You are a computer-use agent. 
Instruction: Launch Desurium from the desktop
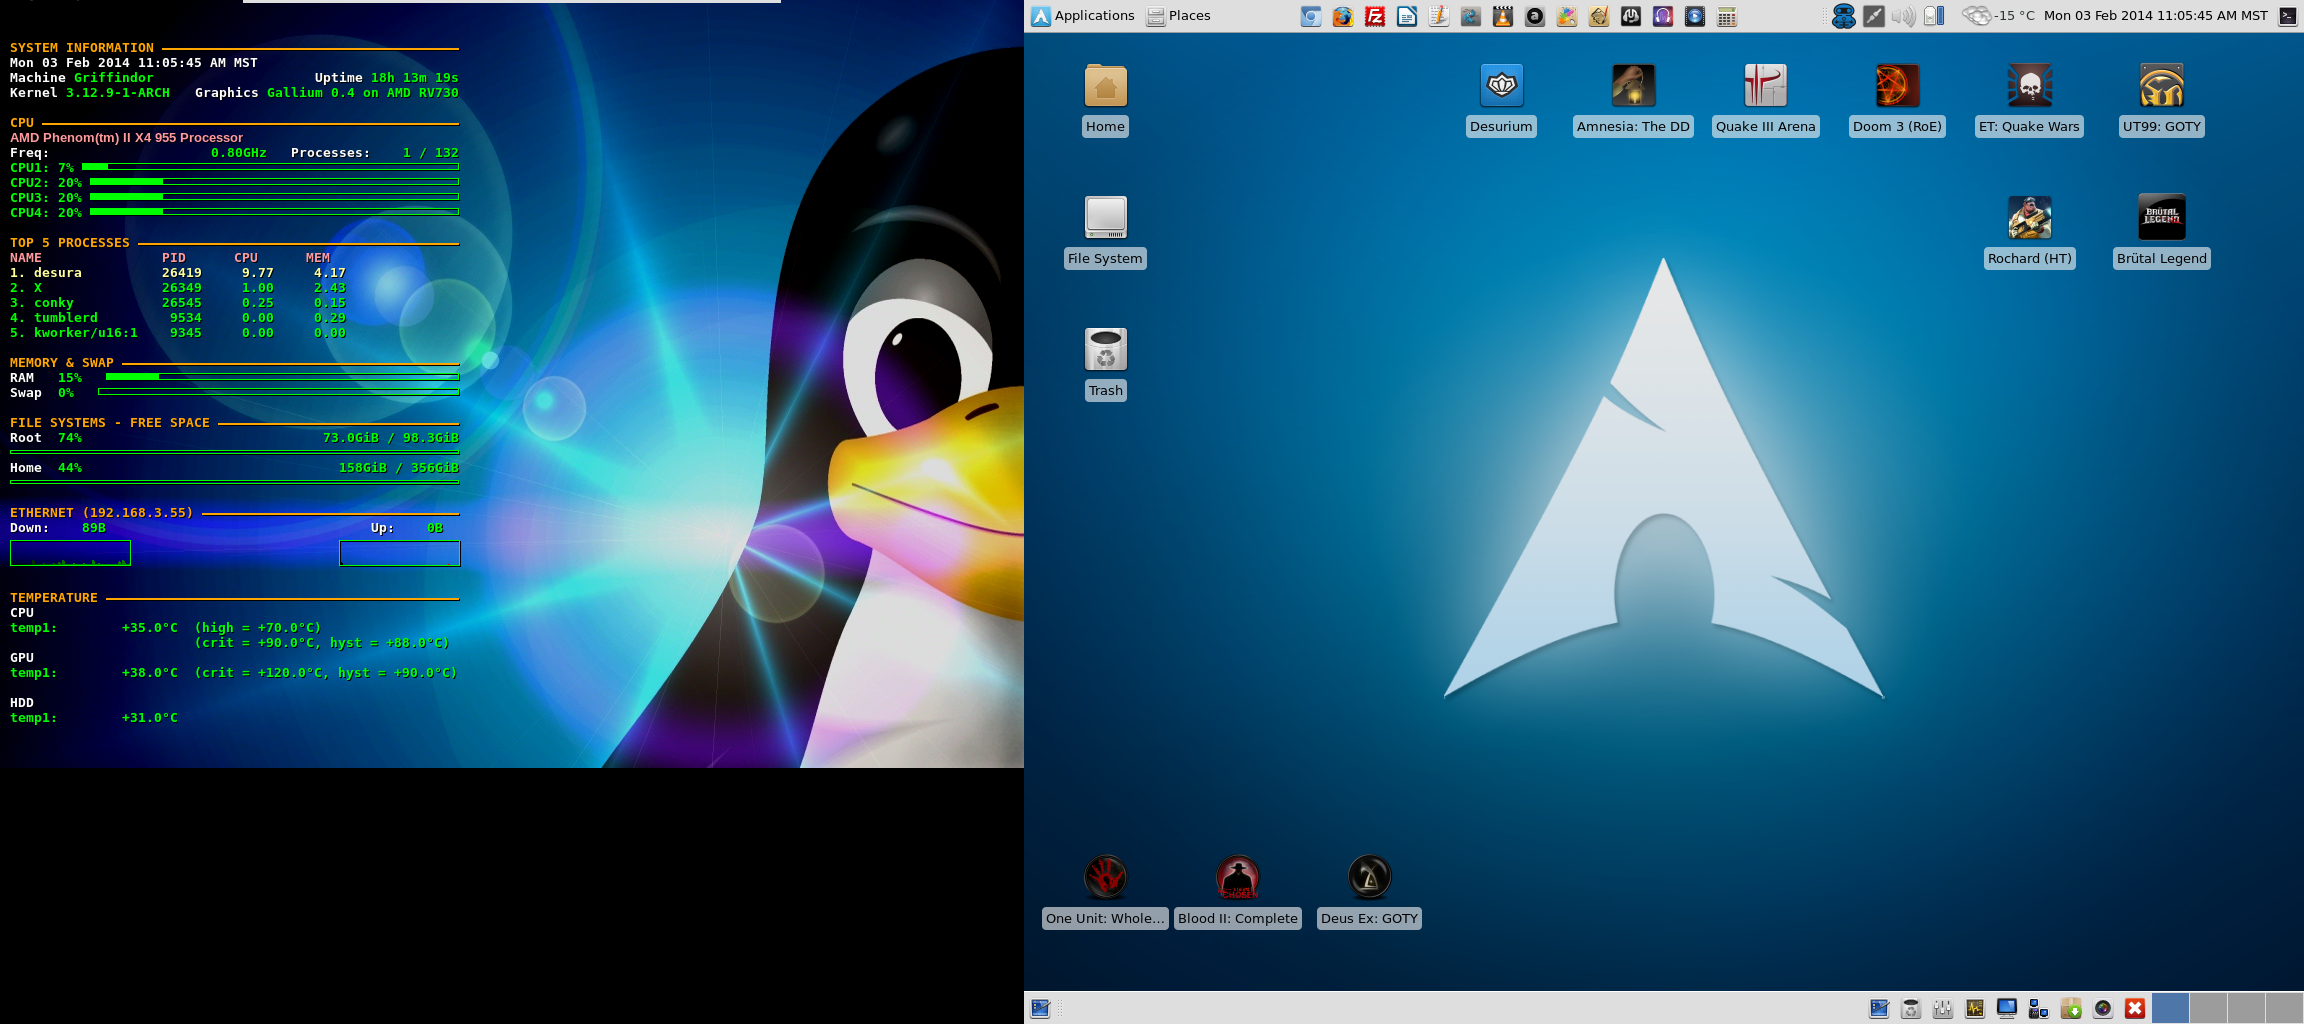pos(1501,100)
